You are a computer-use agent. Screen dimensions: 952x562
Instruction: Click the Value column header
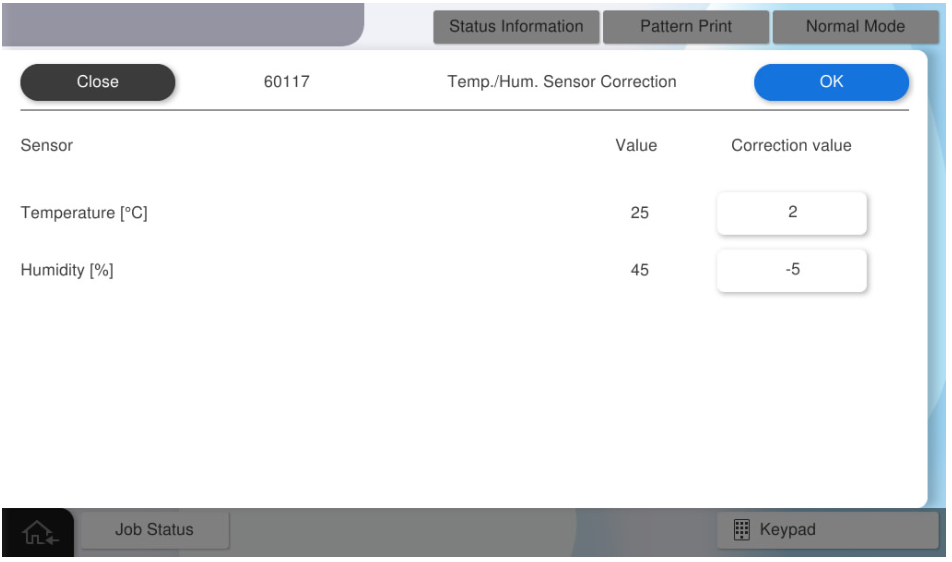(x=636, y=146)
